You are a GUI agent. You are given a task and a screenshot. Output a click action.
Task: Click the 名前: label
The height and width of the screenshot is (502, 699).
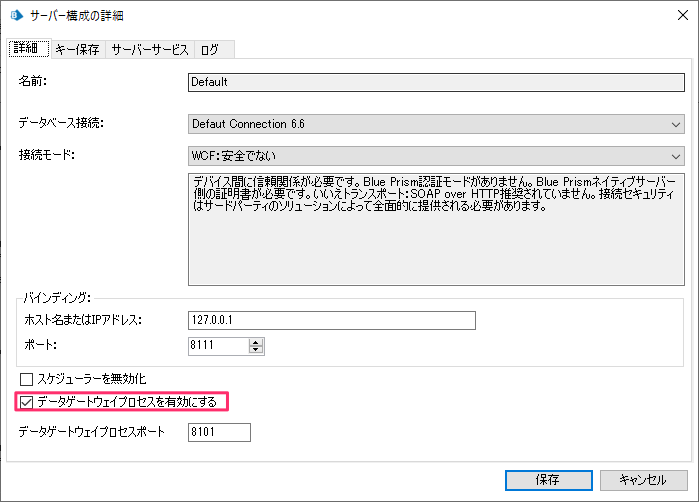point(33,81)
